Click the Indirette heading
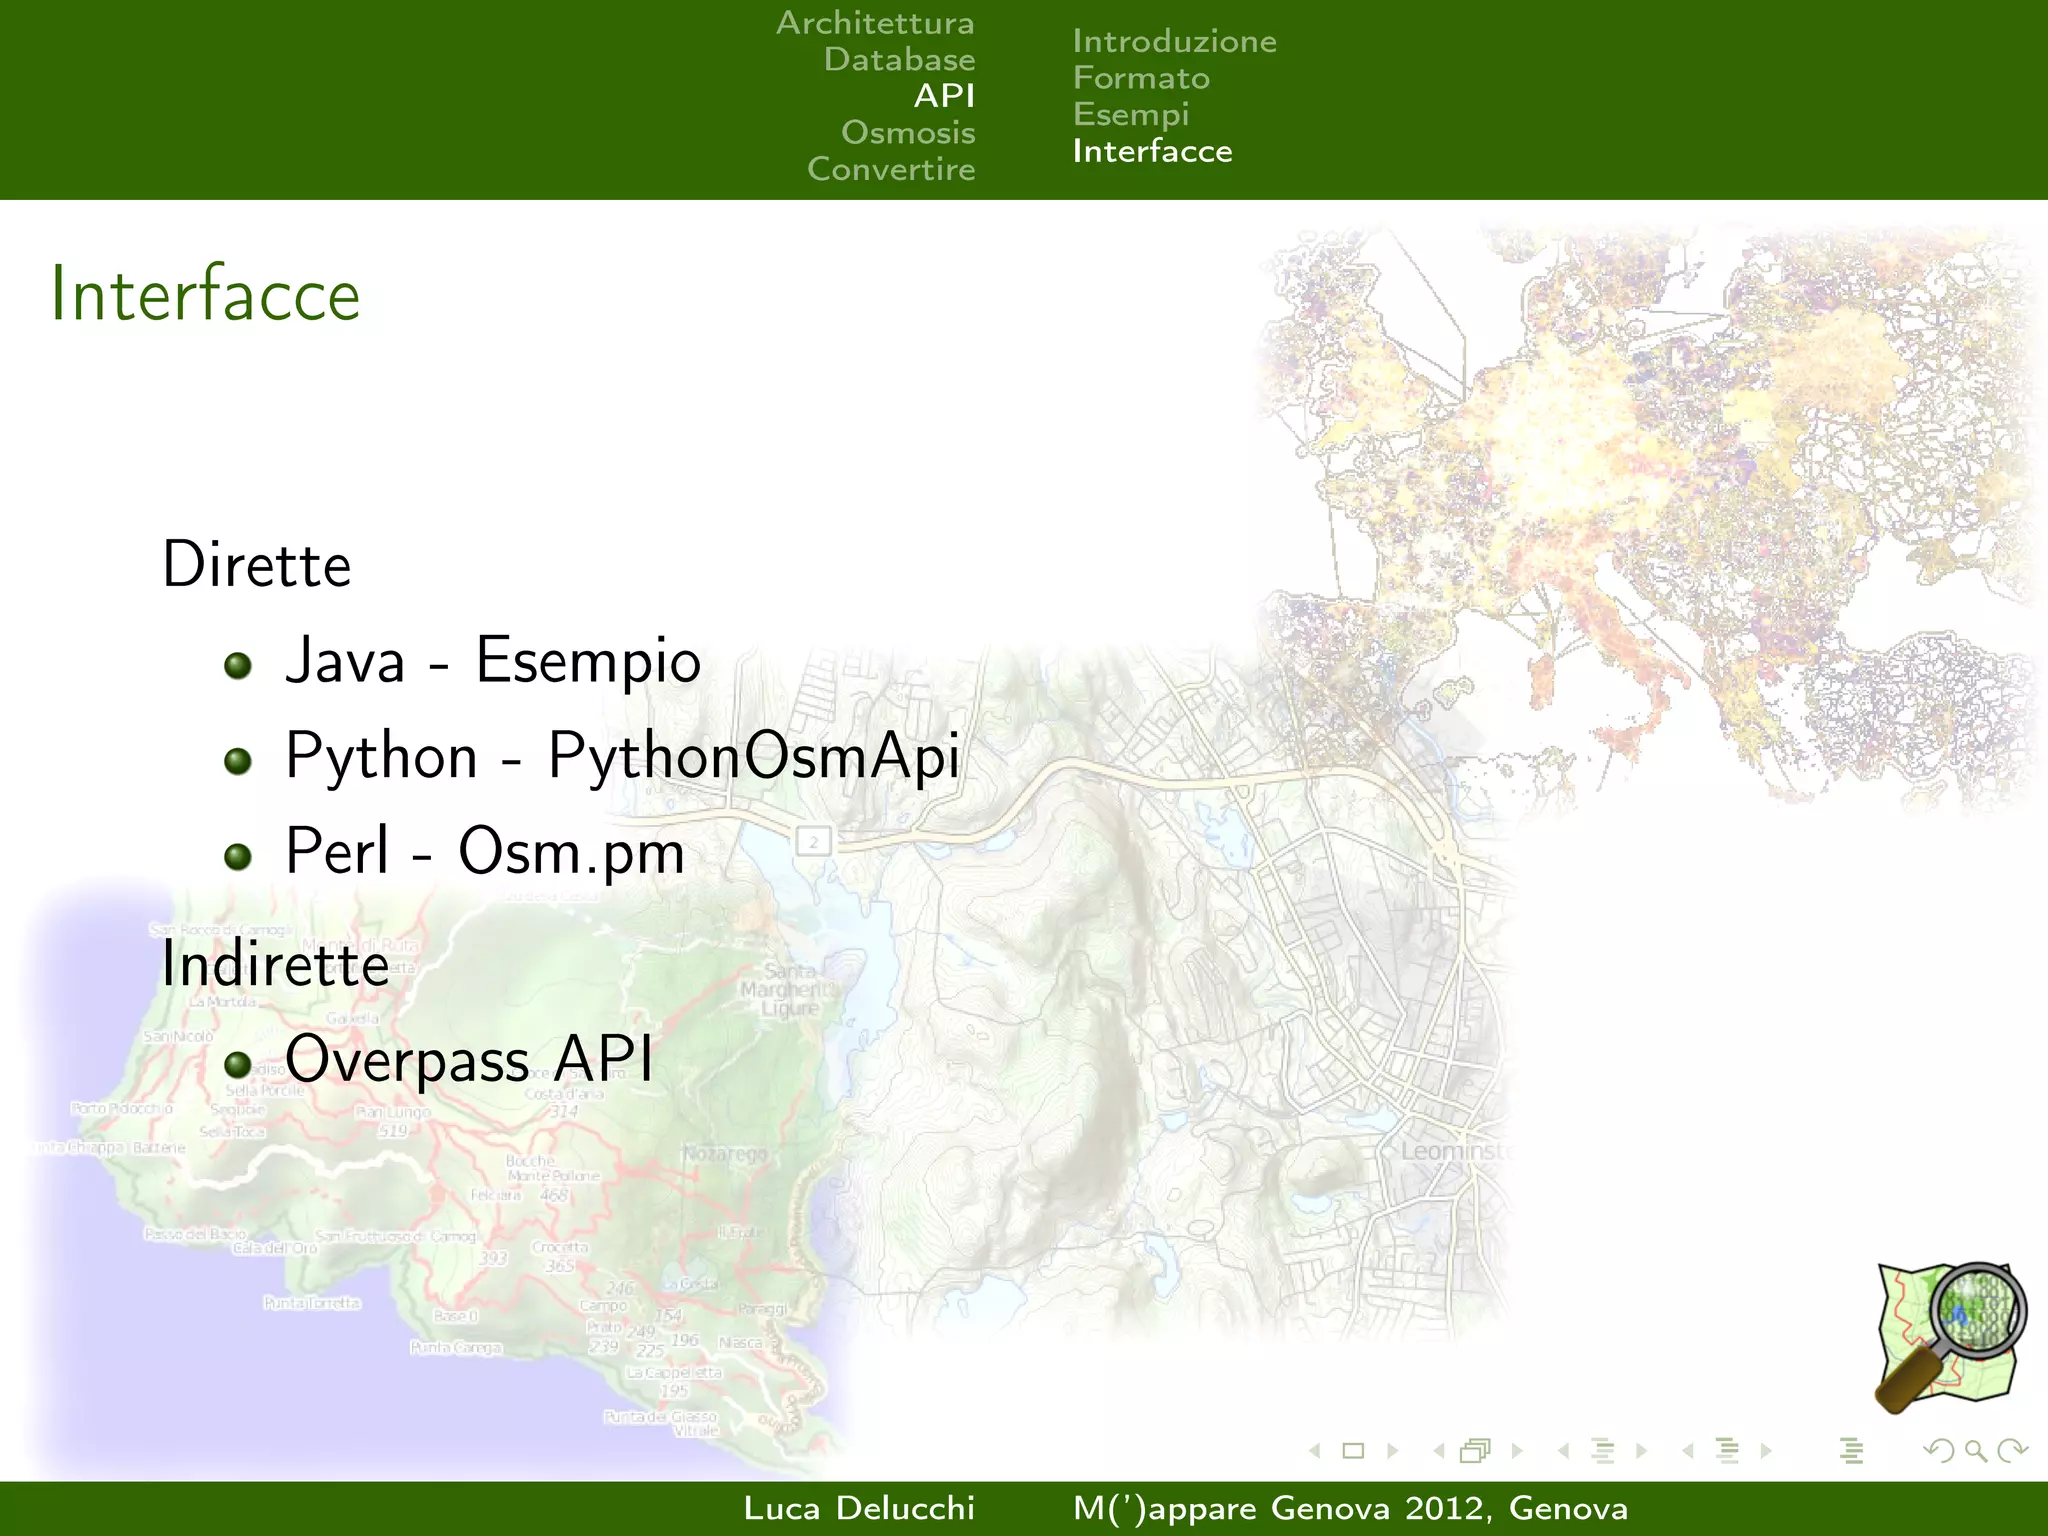2048x1536 pixels. (276, 964)
